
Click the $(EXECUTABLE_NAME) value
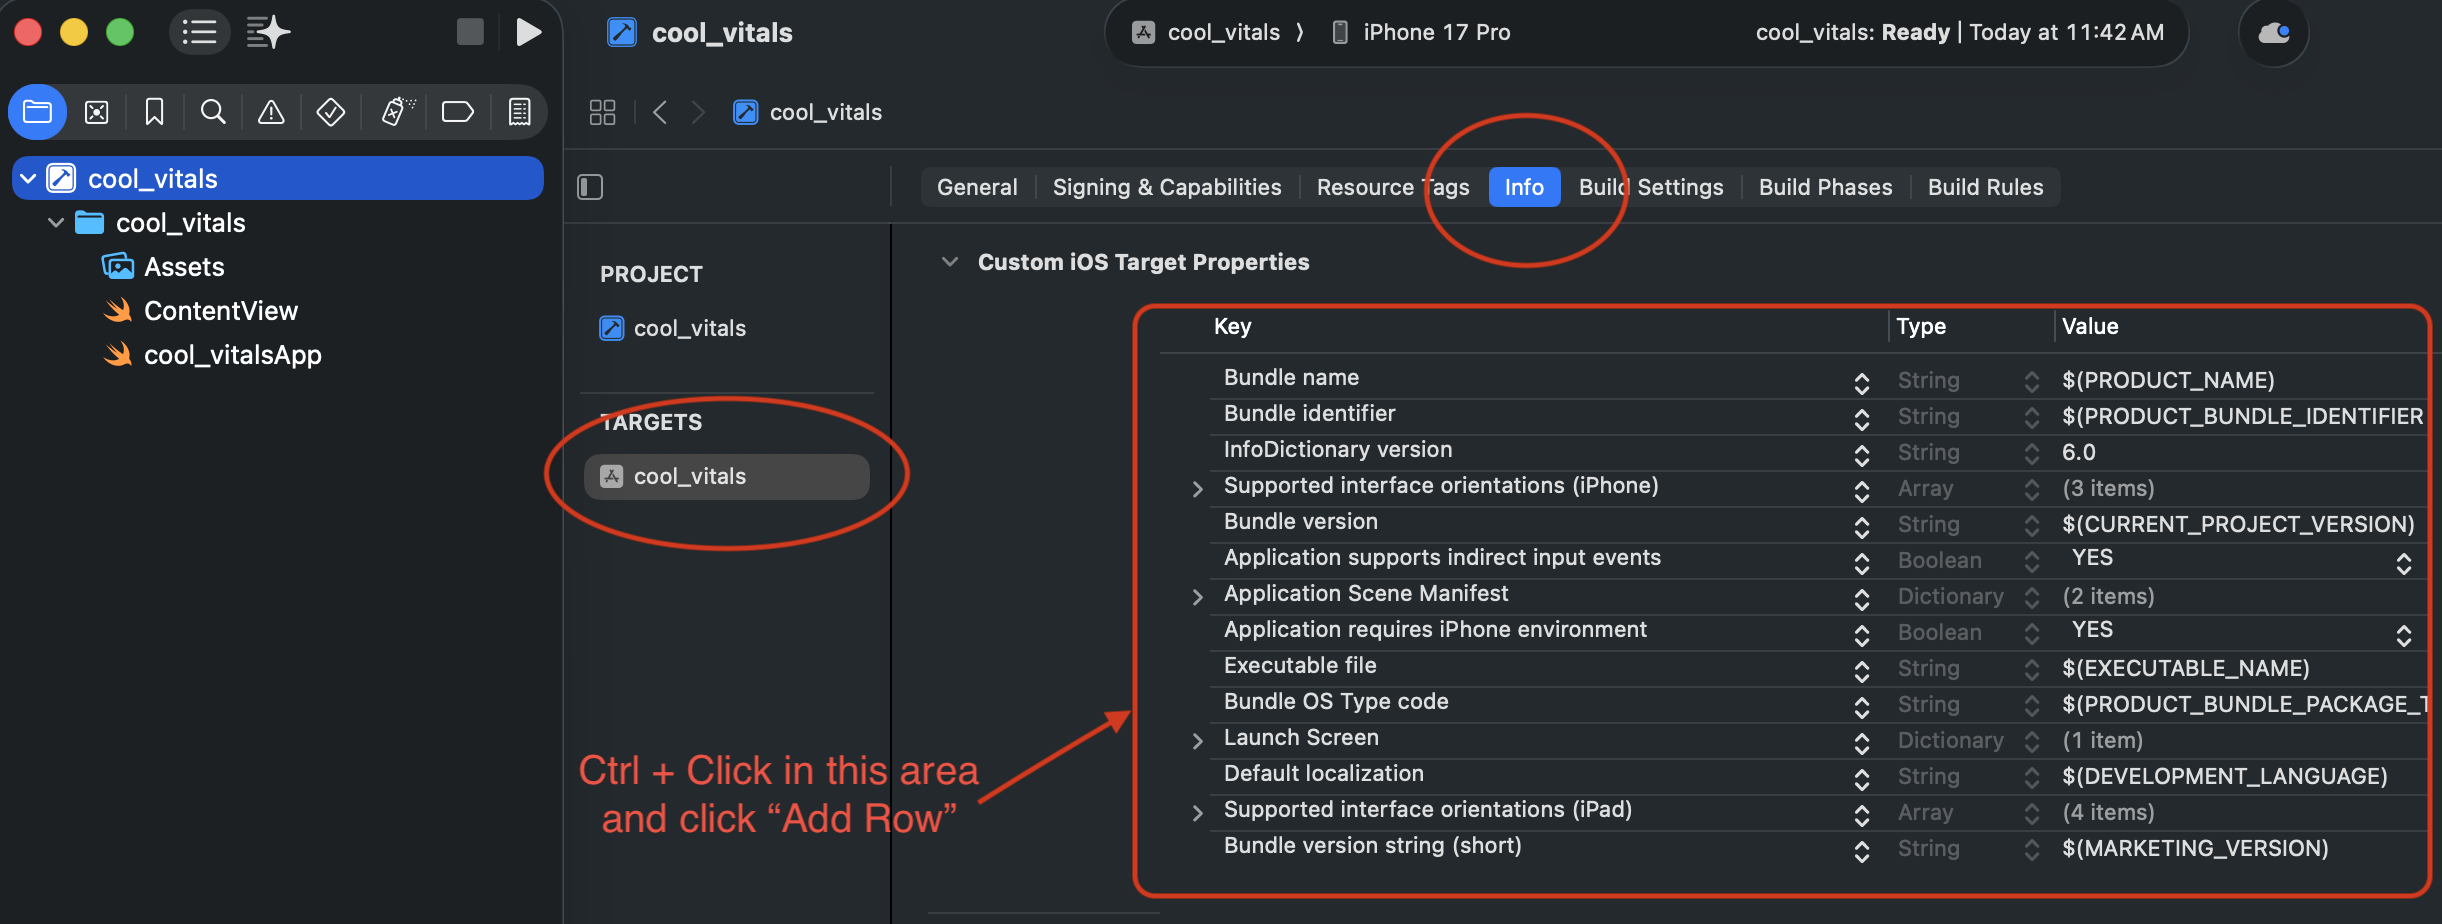pos(2185,668)
